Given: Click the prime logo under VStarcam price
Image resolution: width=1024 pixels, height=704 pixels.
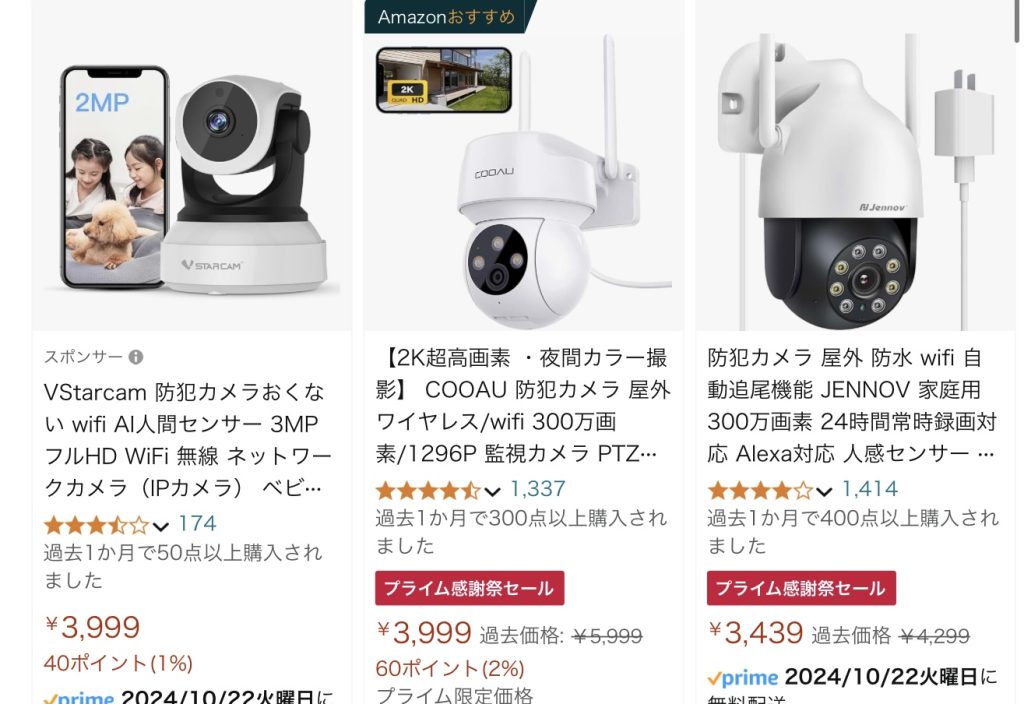Looking at the screenshot, I should click(x=79, y=699).
